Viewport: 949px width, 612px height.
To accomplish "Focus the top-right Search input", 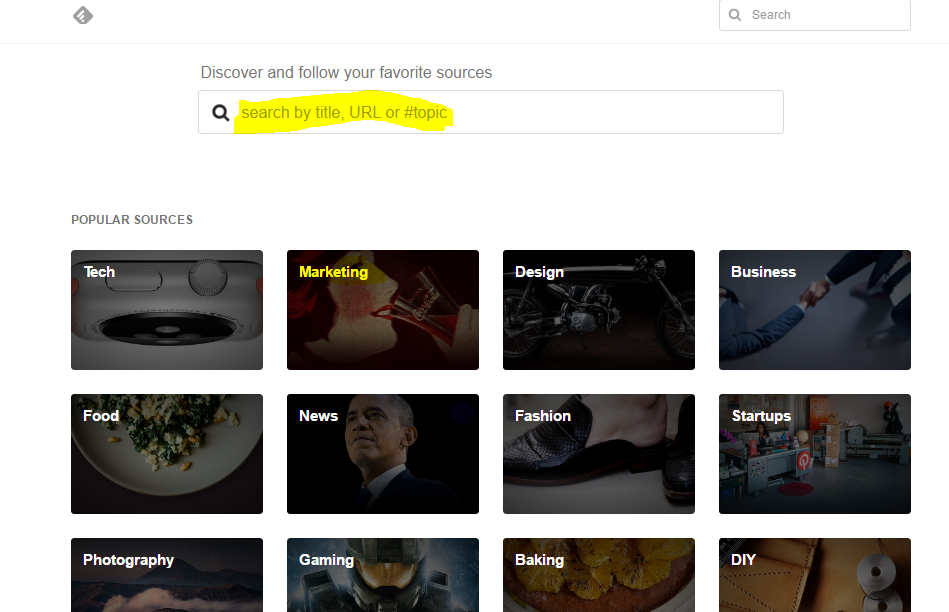I will point(815,15).
